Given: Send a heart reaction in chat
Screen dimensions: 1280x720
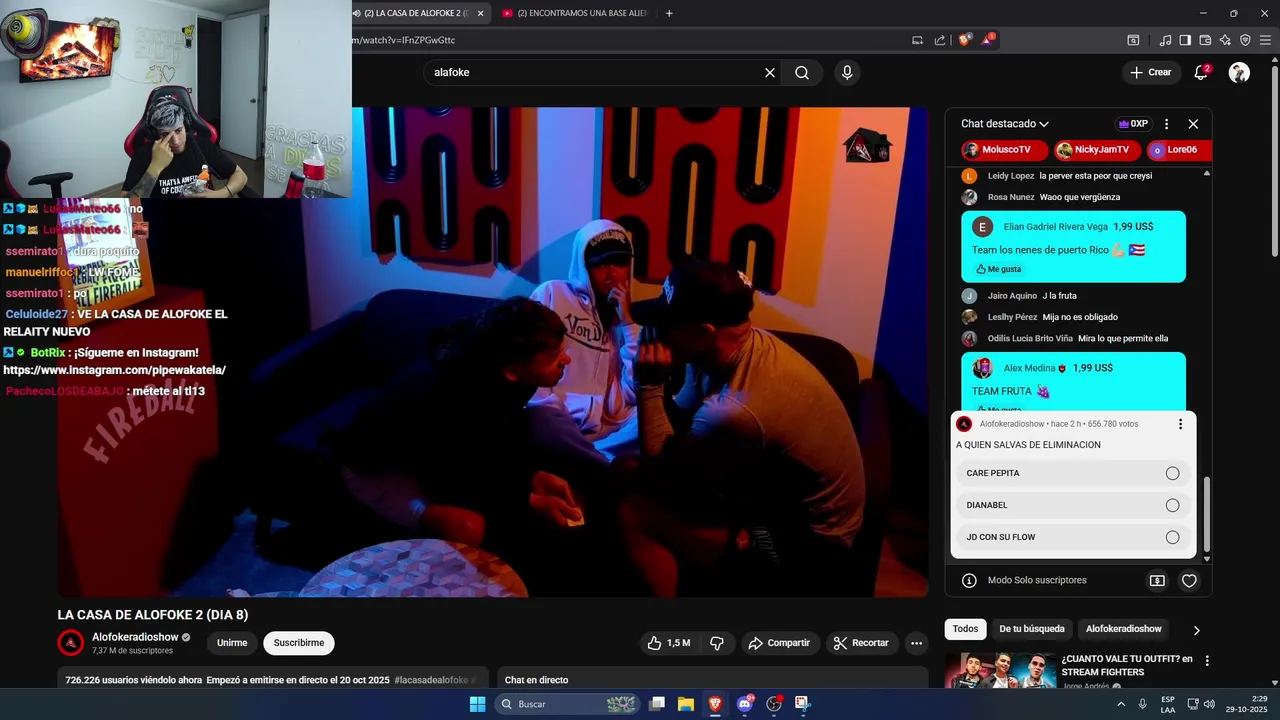Looking at the screenshot, I should click(x=1189, y=580).
